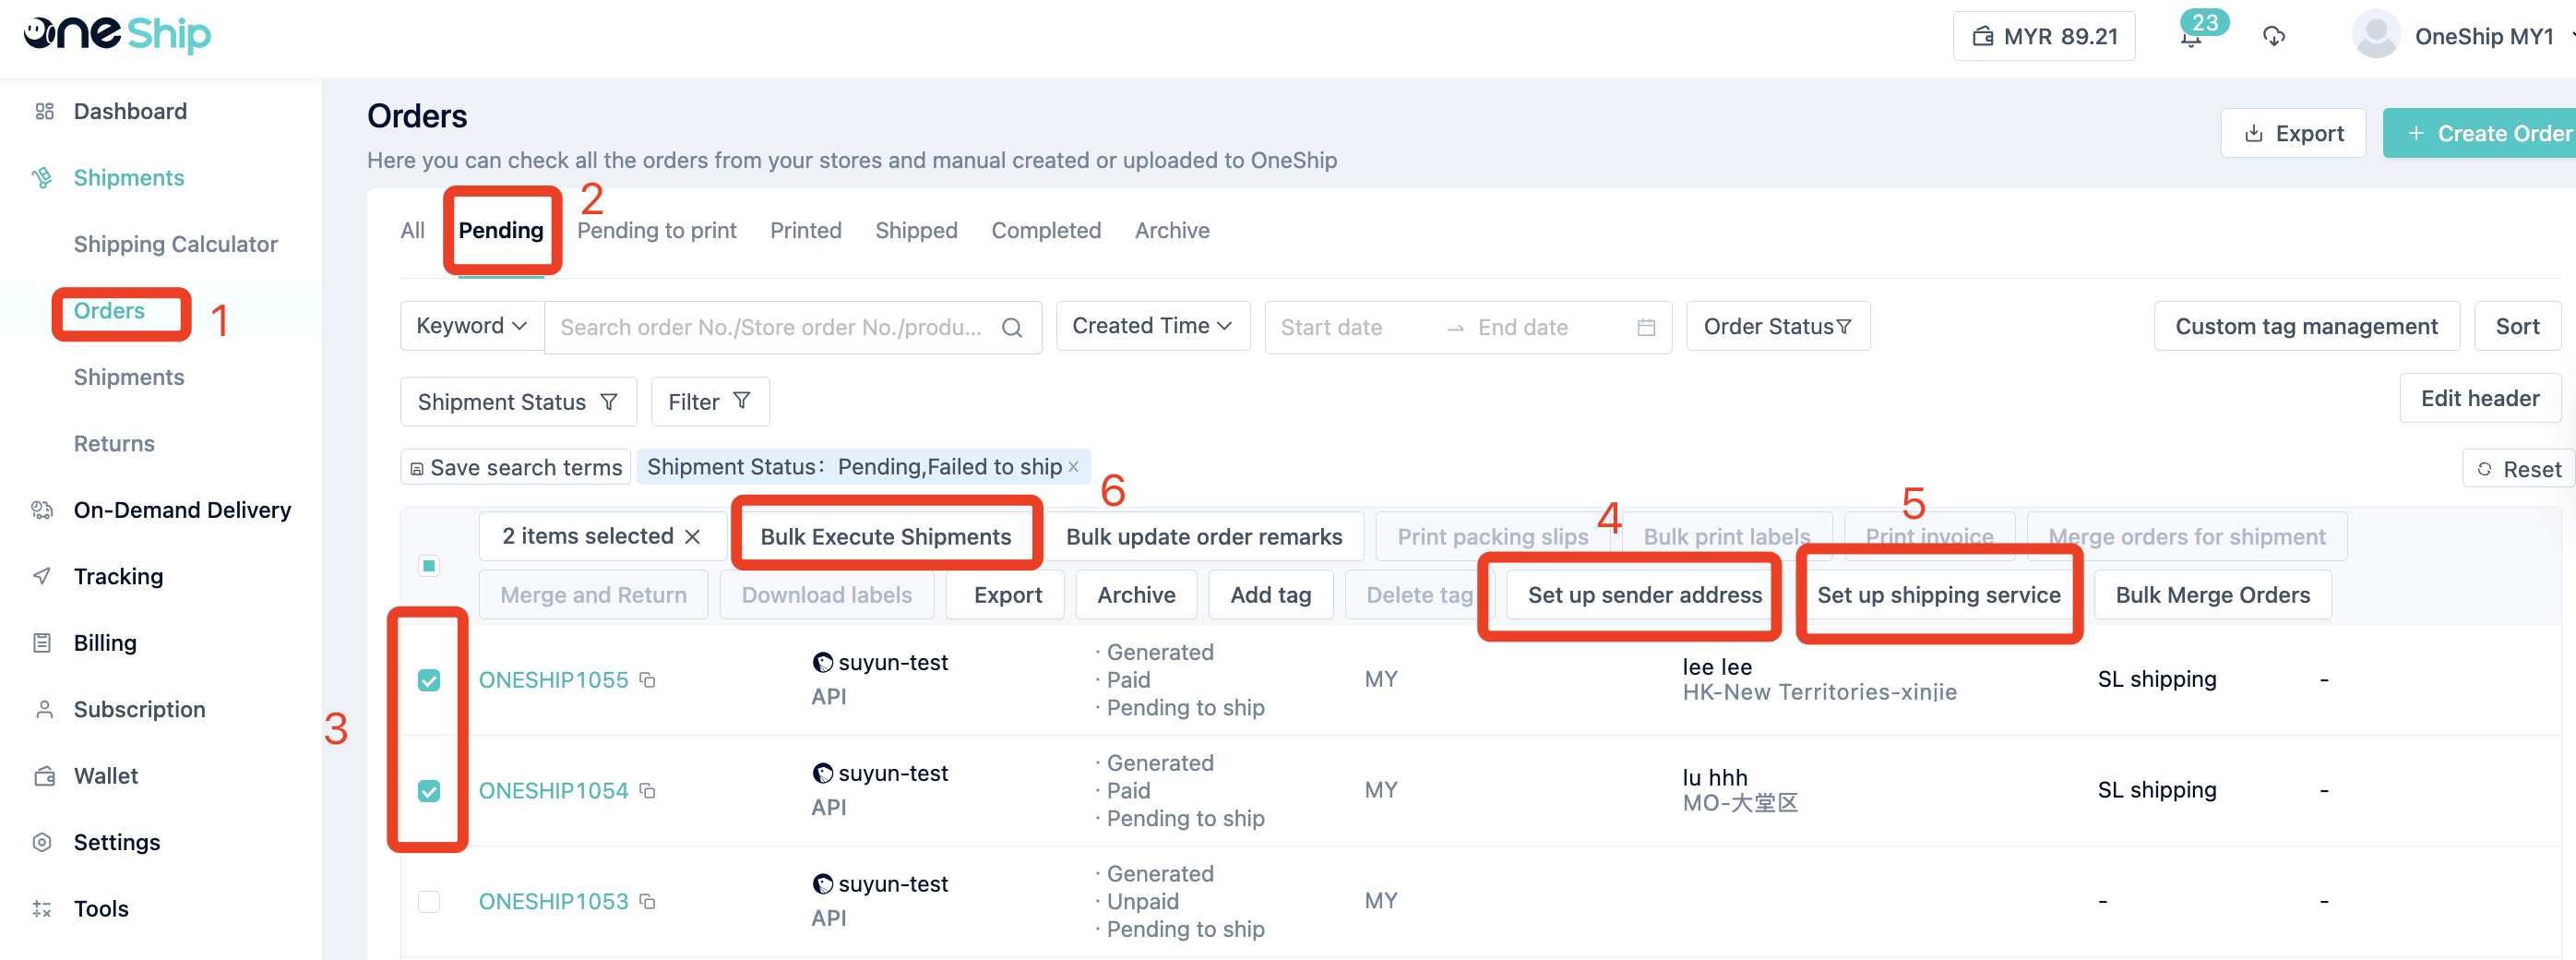Open Dashboard in the sidebar

[x=130, y=111]
